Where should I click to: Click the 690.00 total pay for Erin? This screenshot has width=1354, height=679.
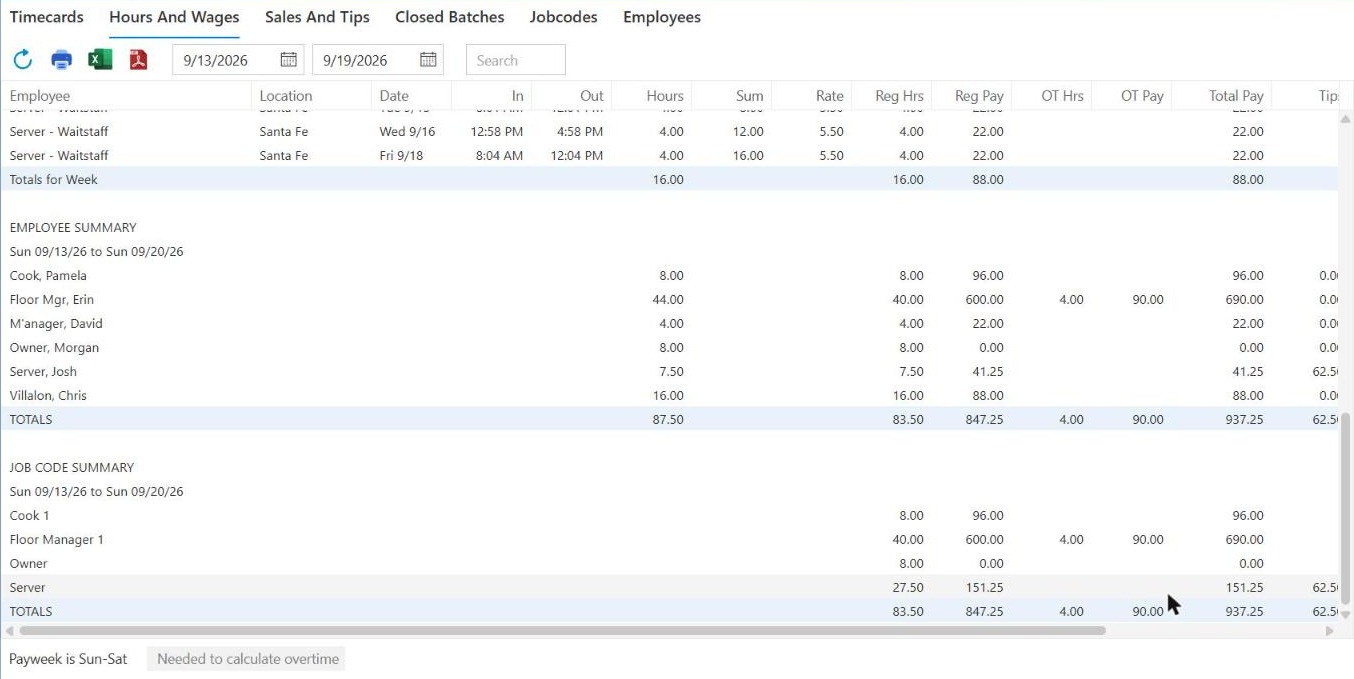click(x=1244, y=300)
